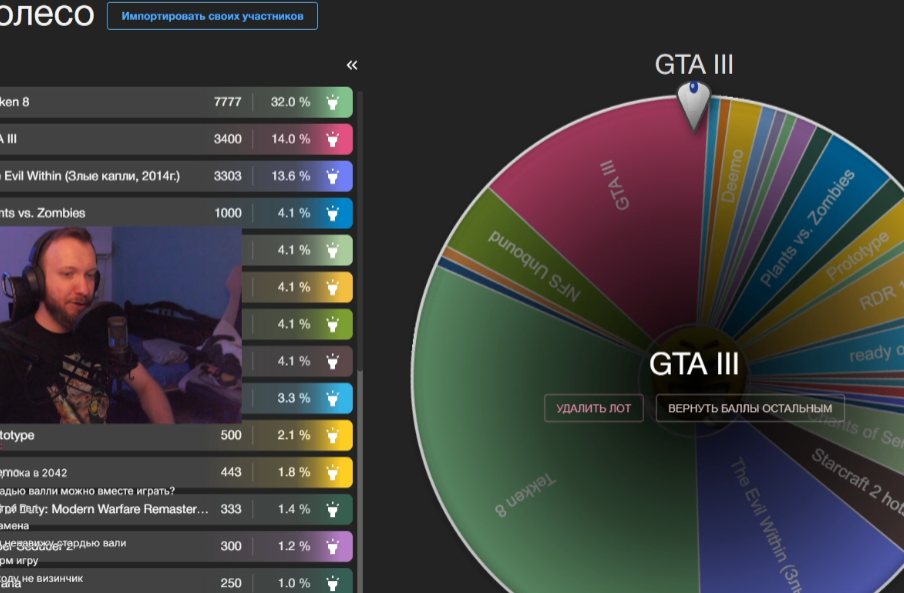This screenshot has width=904, height=593.
Task: Click the highlight icon in the GTA III row
Action: coord(333,139)
